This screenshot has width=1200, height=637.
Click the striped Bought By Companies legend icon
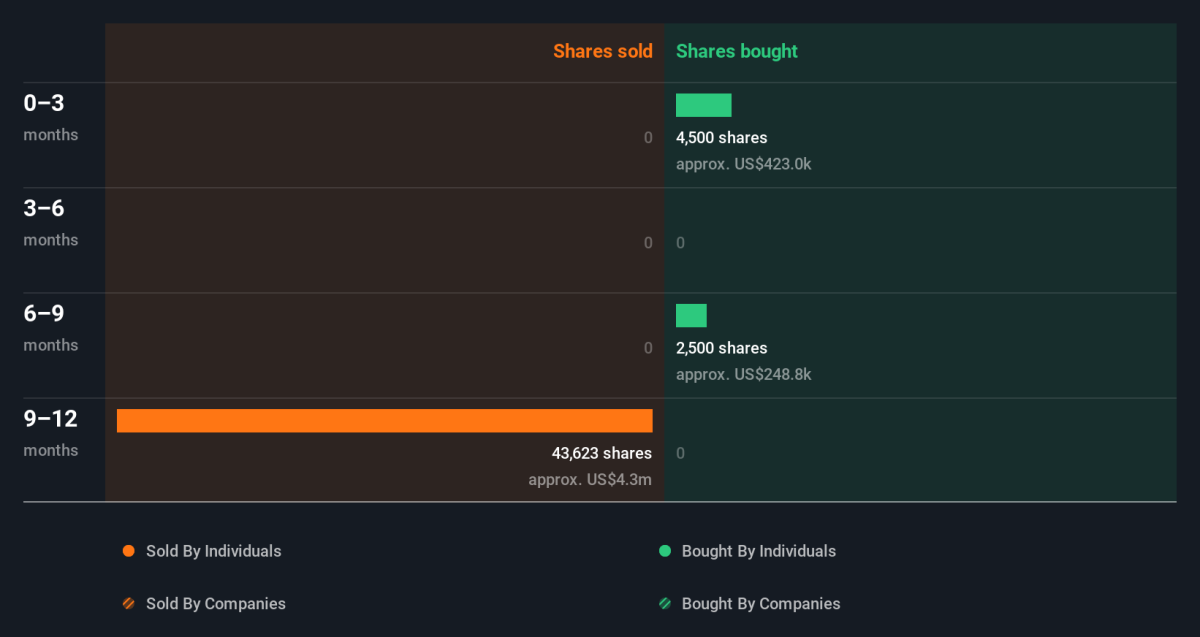coord(664,604)
